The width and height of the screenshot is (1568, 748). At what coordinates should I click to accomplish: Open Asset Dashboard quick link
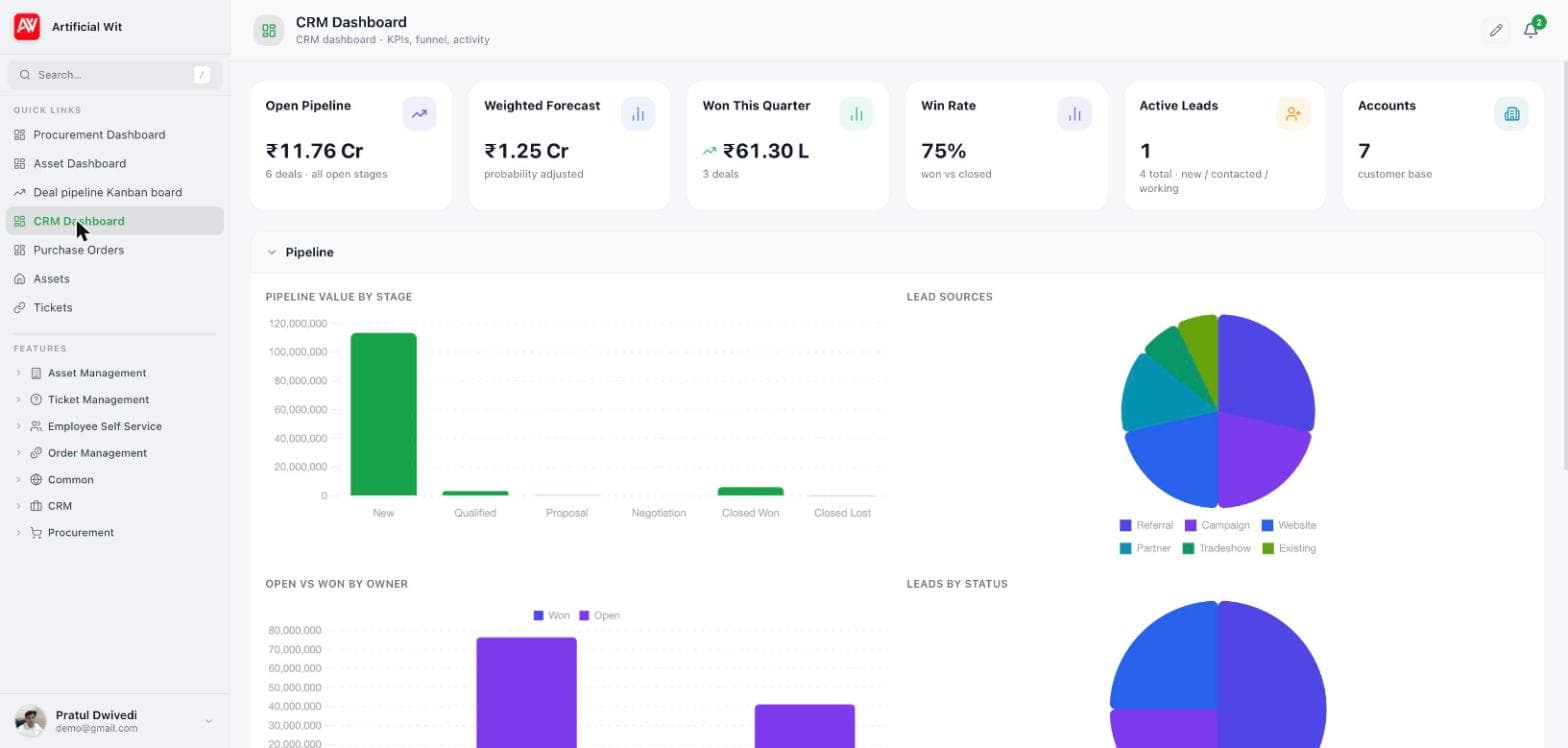pos(115,164)
